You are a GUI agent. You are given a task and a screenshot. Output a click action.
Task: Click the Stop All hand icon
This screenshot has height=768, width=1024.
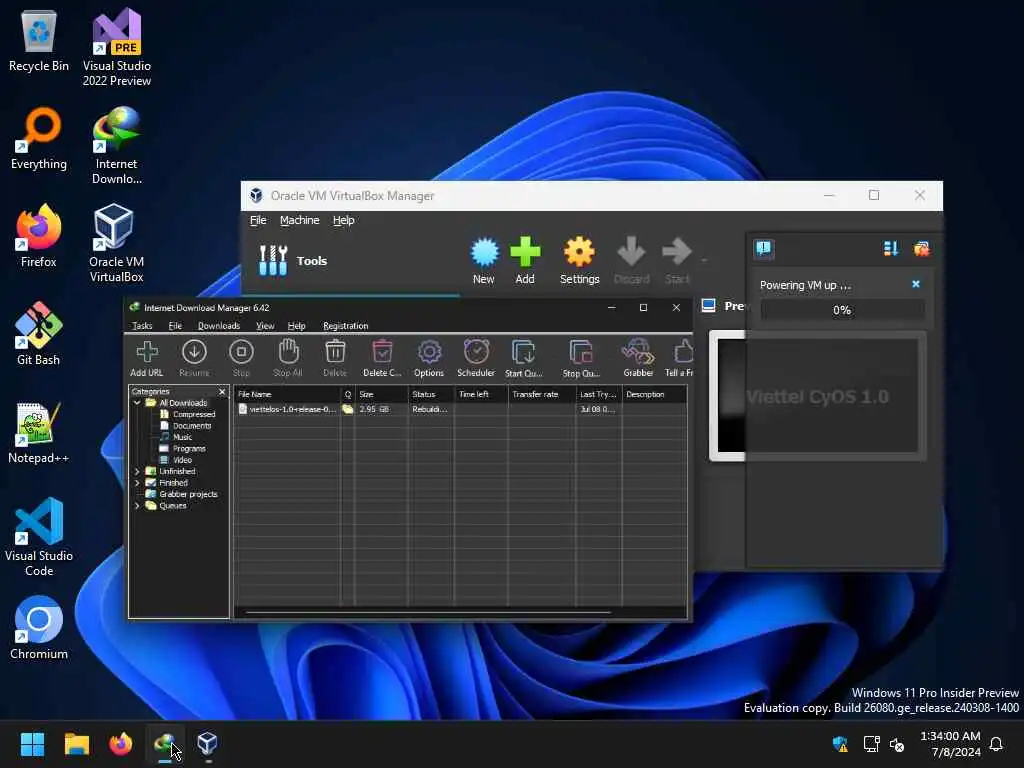tap(288, 358)
